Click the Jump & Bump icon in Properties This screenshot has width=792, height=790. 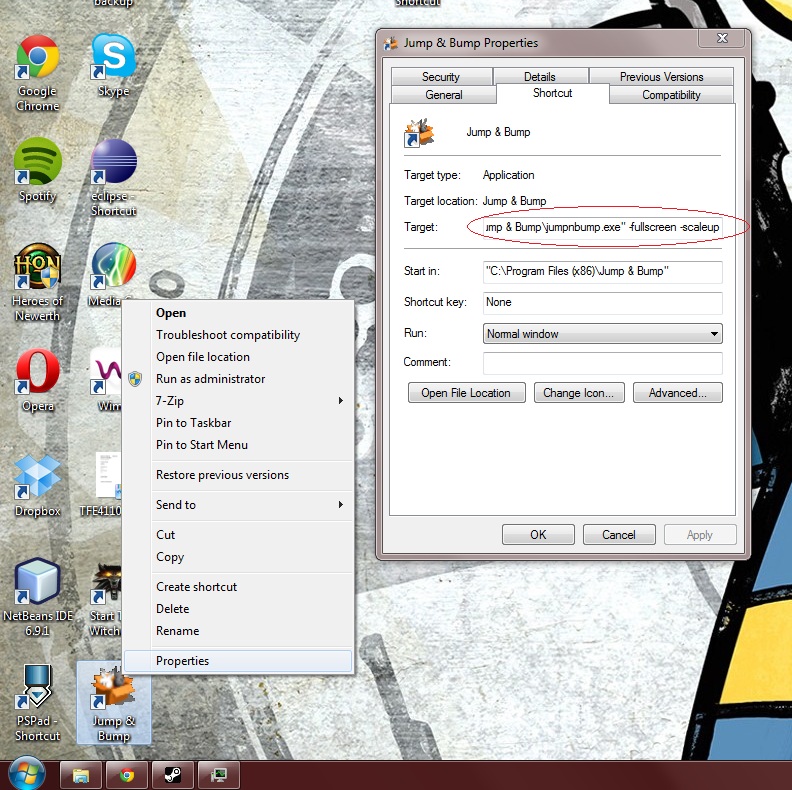419,132
